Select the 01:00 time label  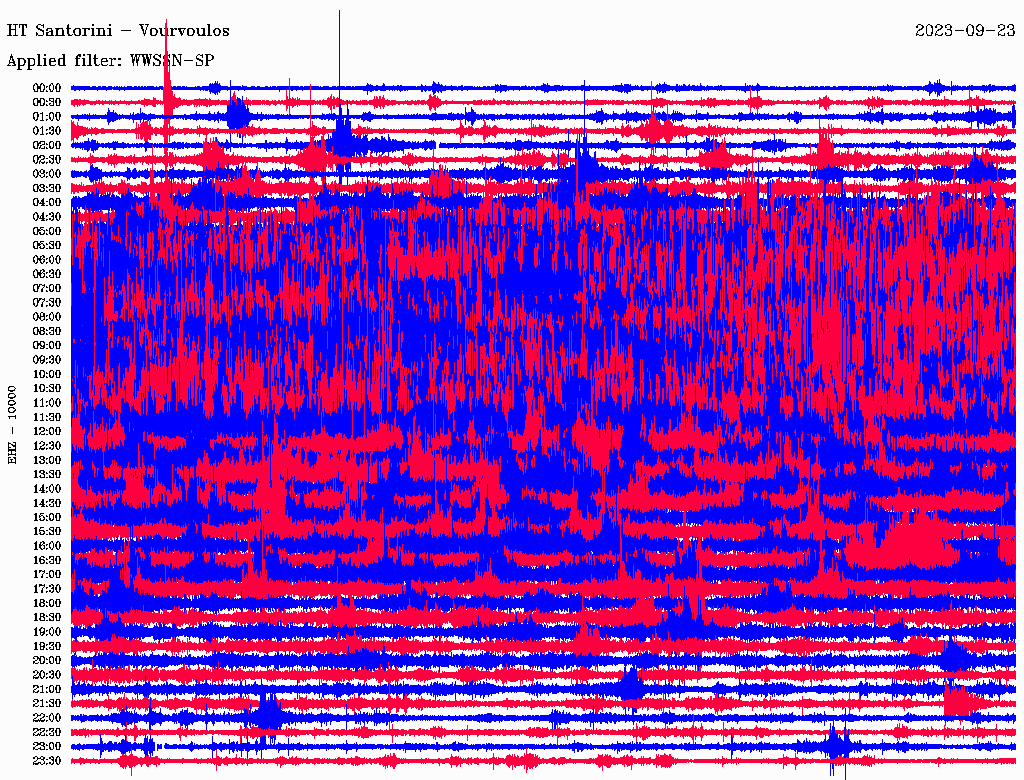tap(46, 116)
